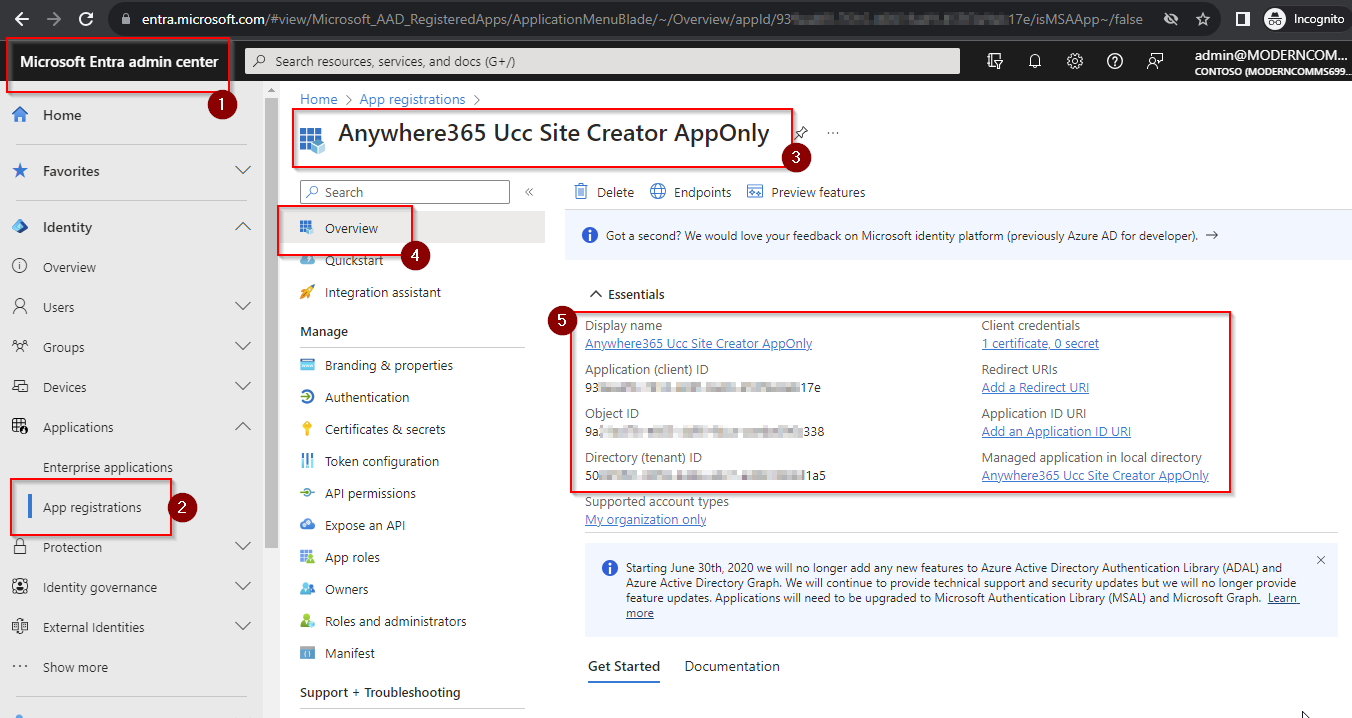
Task: Open the settings gear icon
Action: point(1075,61)
